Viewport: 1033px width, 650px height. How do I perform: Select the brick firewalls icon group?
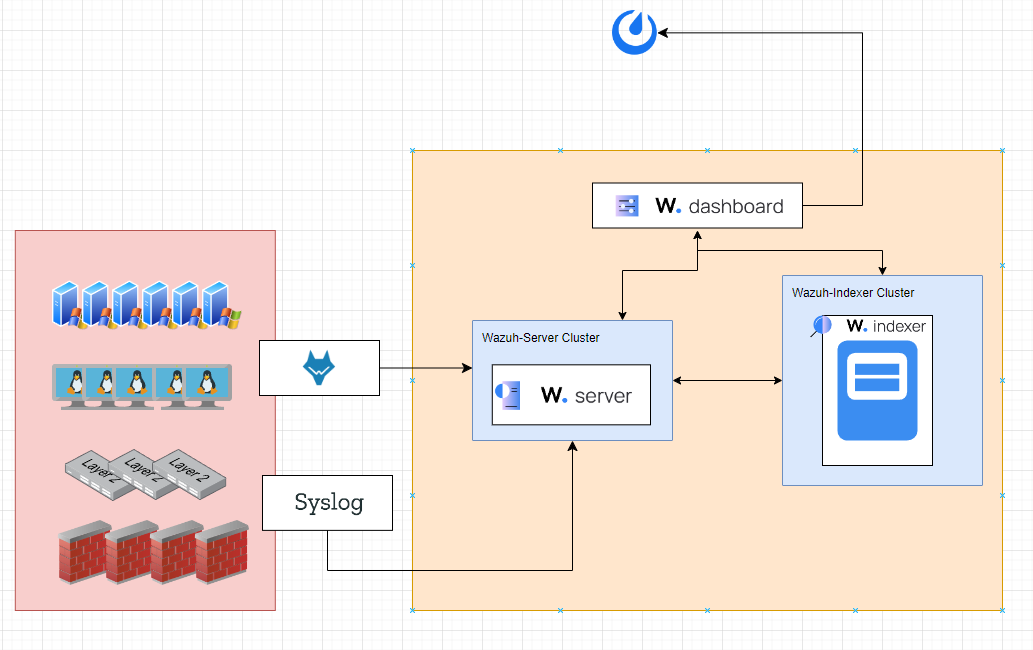(x=153, y=552)
